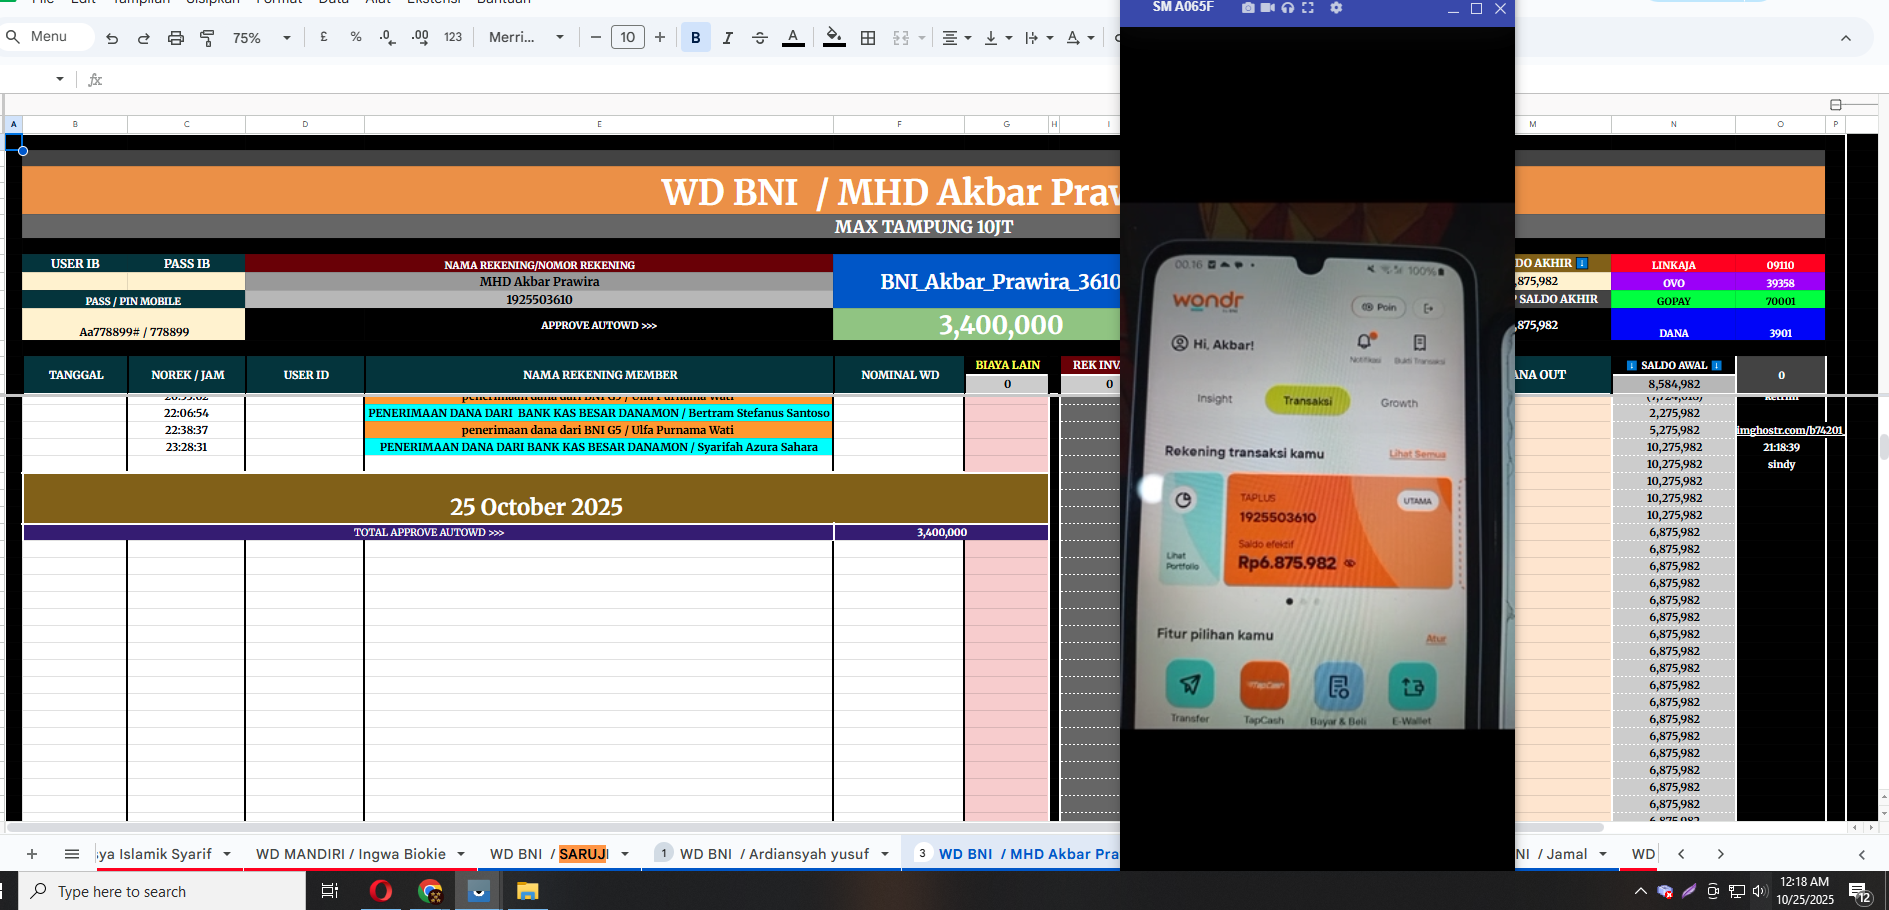Click the screenshot camera icon in SM A065F window
This screenshot has width=1889, height=910.
[1248, 7]
